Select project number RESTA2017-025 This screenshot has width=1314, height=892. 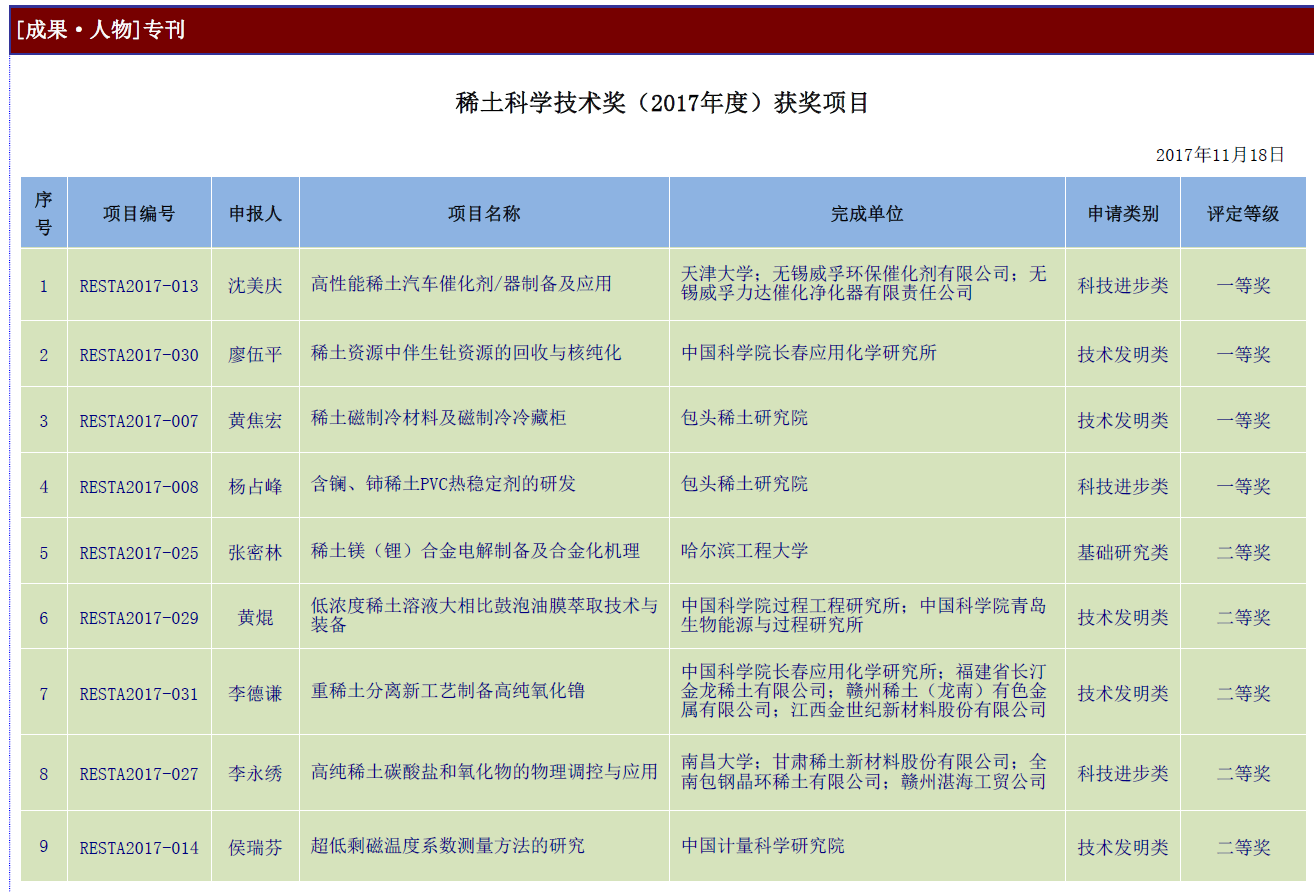(139, 553)
